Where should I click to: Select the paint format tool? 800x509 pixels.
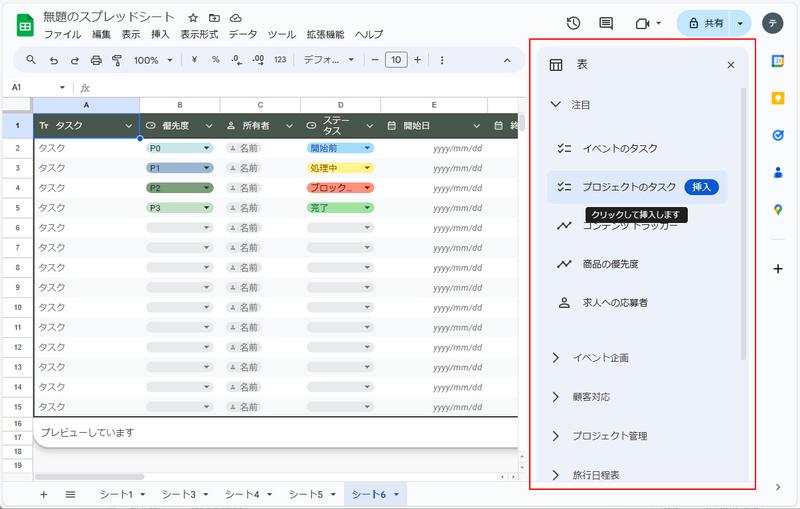117,60
